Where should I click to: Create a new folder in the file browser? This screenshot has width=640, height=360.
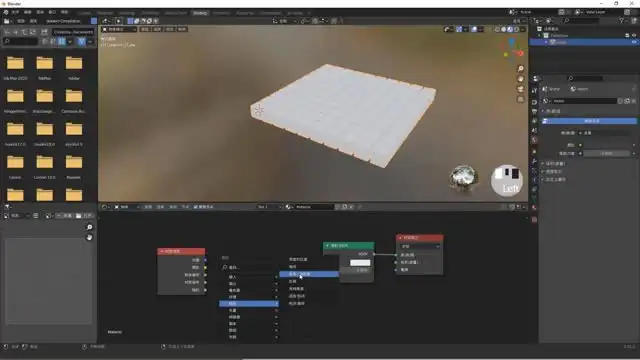coord(44,32)
